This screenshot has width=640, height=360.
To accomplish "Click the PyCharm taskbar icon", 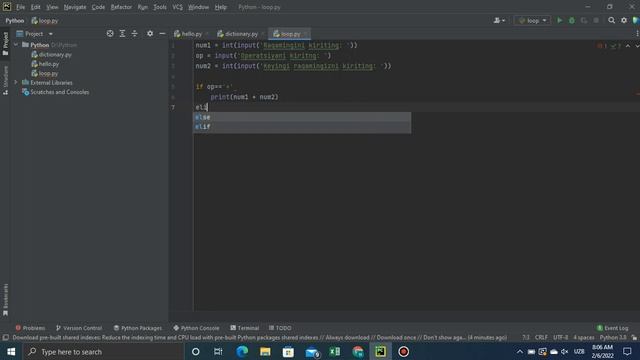I will pos(380,351).
